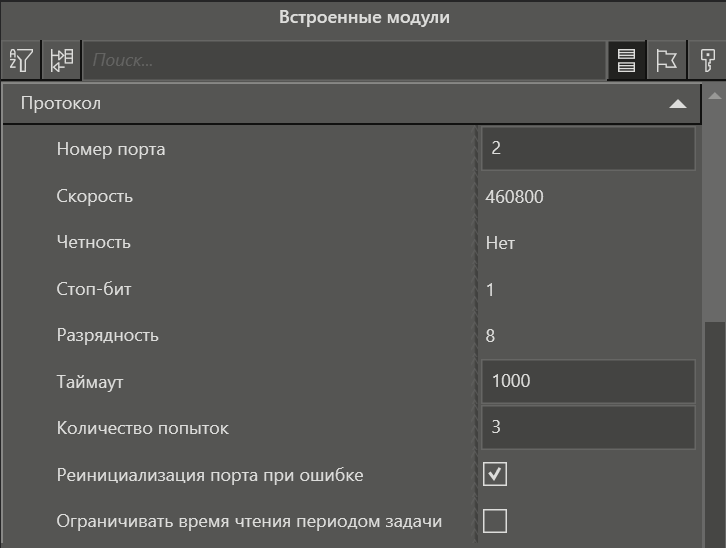
Task: Enable Ограничивать время чтения периодом задачи
Action: click(494, 521)
